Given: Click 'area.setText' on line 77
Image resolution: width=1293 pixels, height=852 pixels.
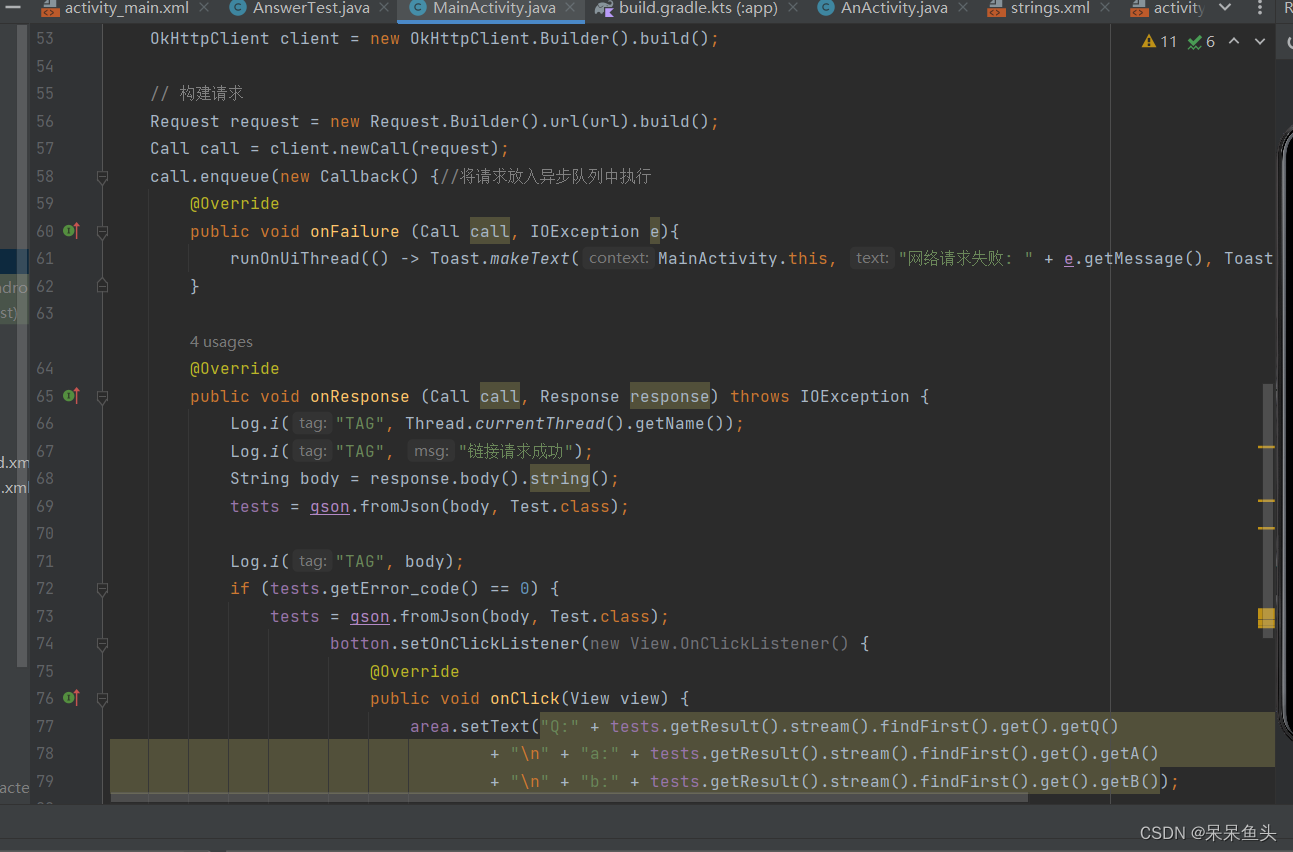Looking at the screenshot, I should [x=470, y=726].
